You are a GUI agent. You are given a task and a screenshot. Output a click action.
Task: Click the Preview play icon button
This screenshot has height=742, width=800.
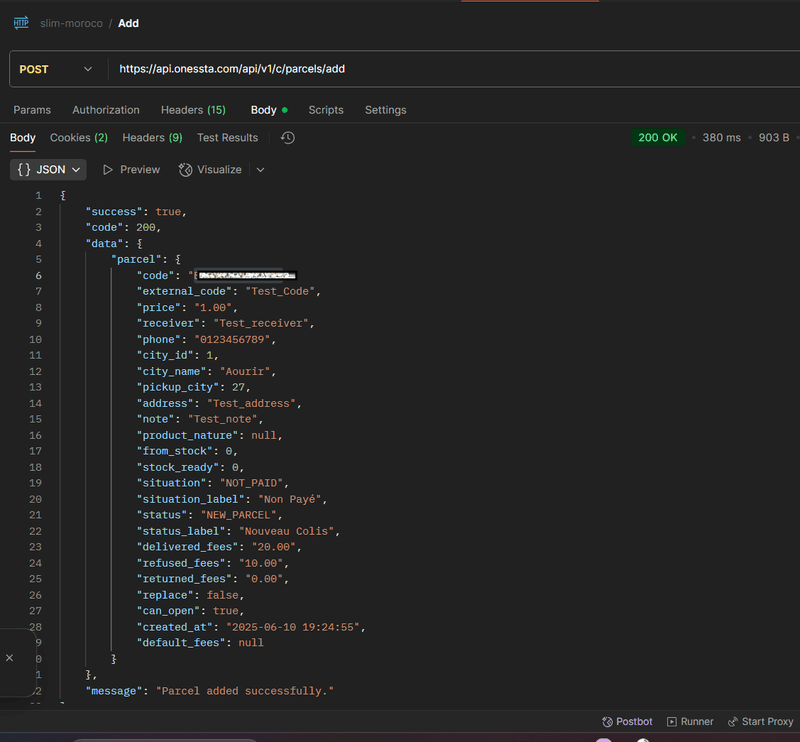(x=108, y=170)
